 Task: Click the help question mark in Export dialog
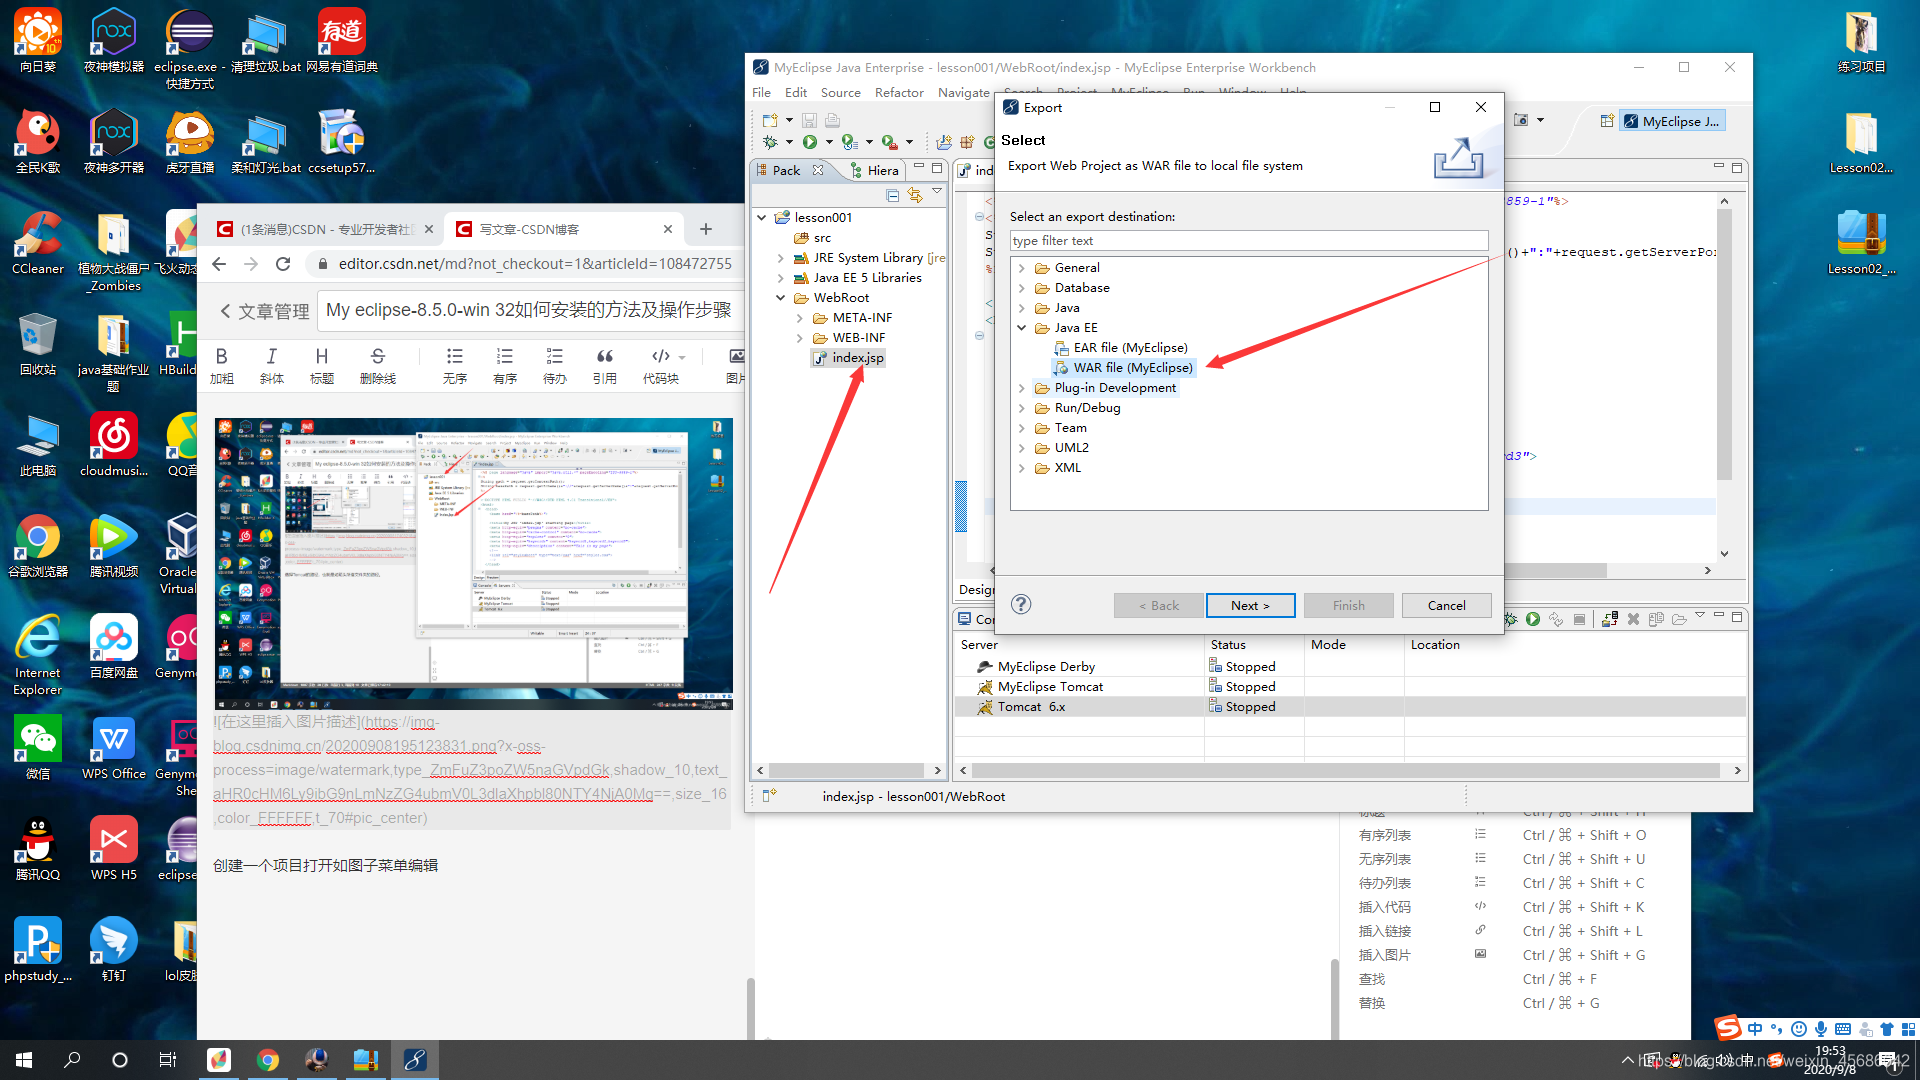click(x=1021, y=604)
